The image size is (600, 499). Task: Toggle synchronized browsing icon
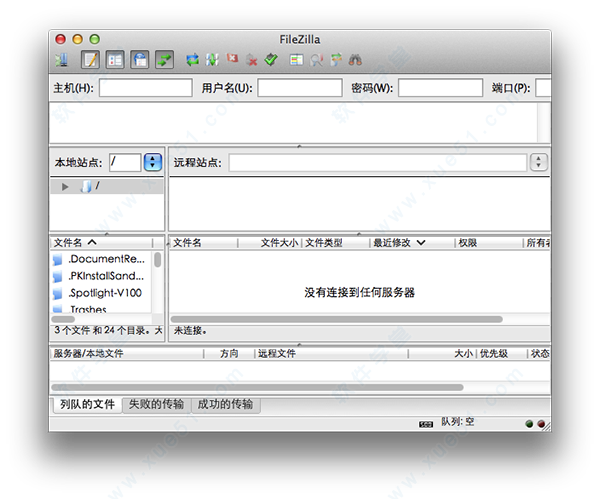coord(336,60)
